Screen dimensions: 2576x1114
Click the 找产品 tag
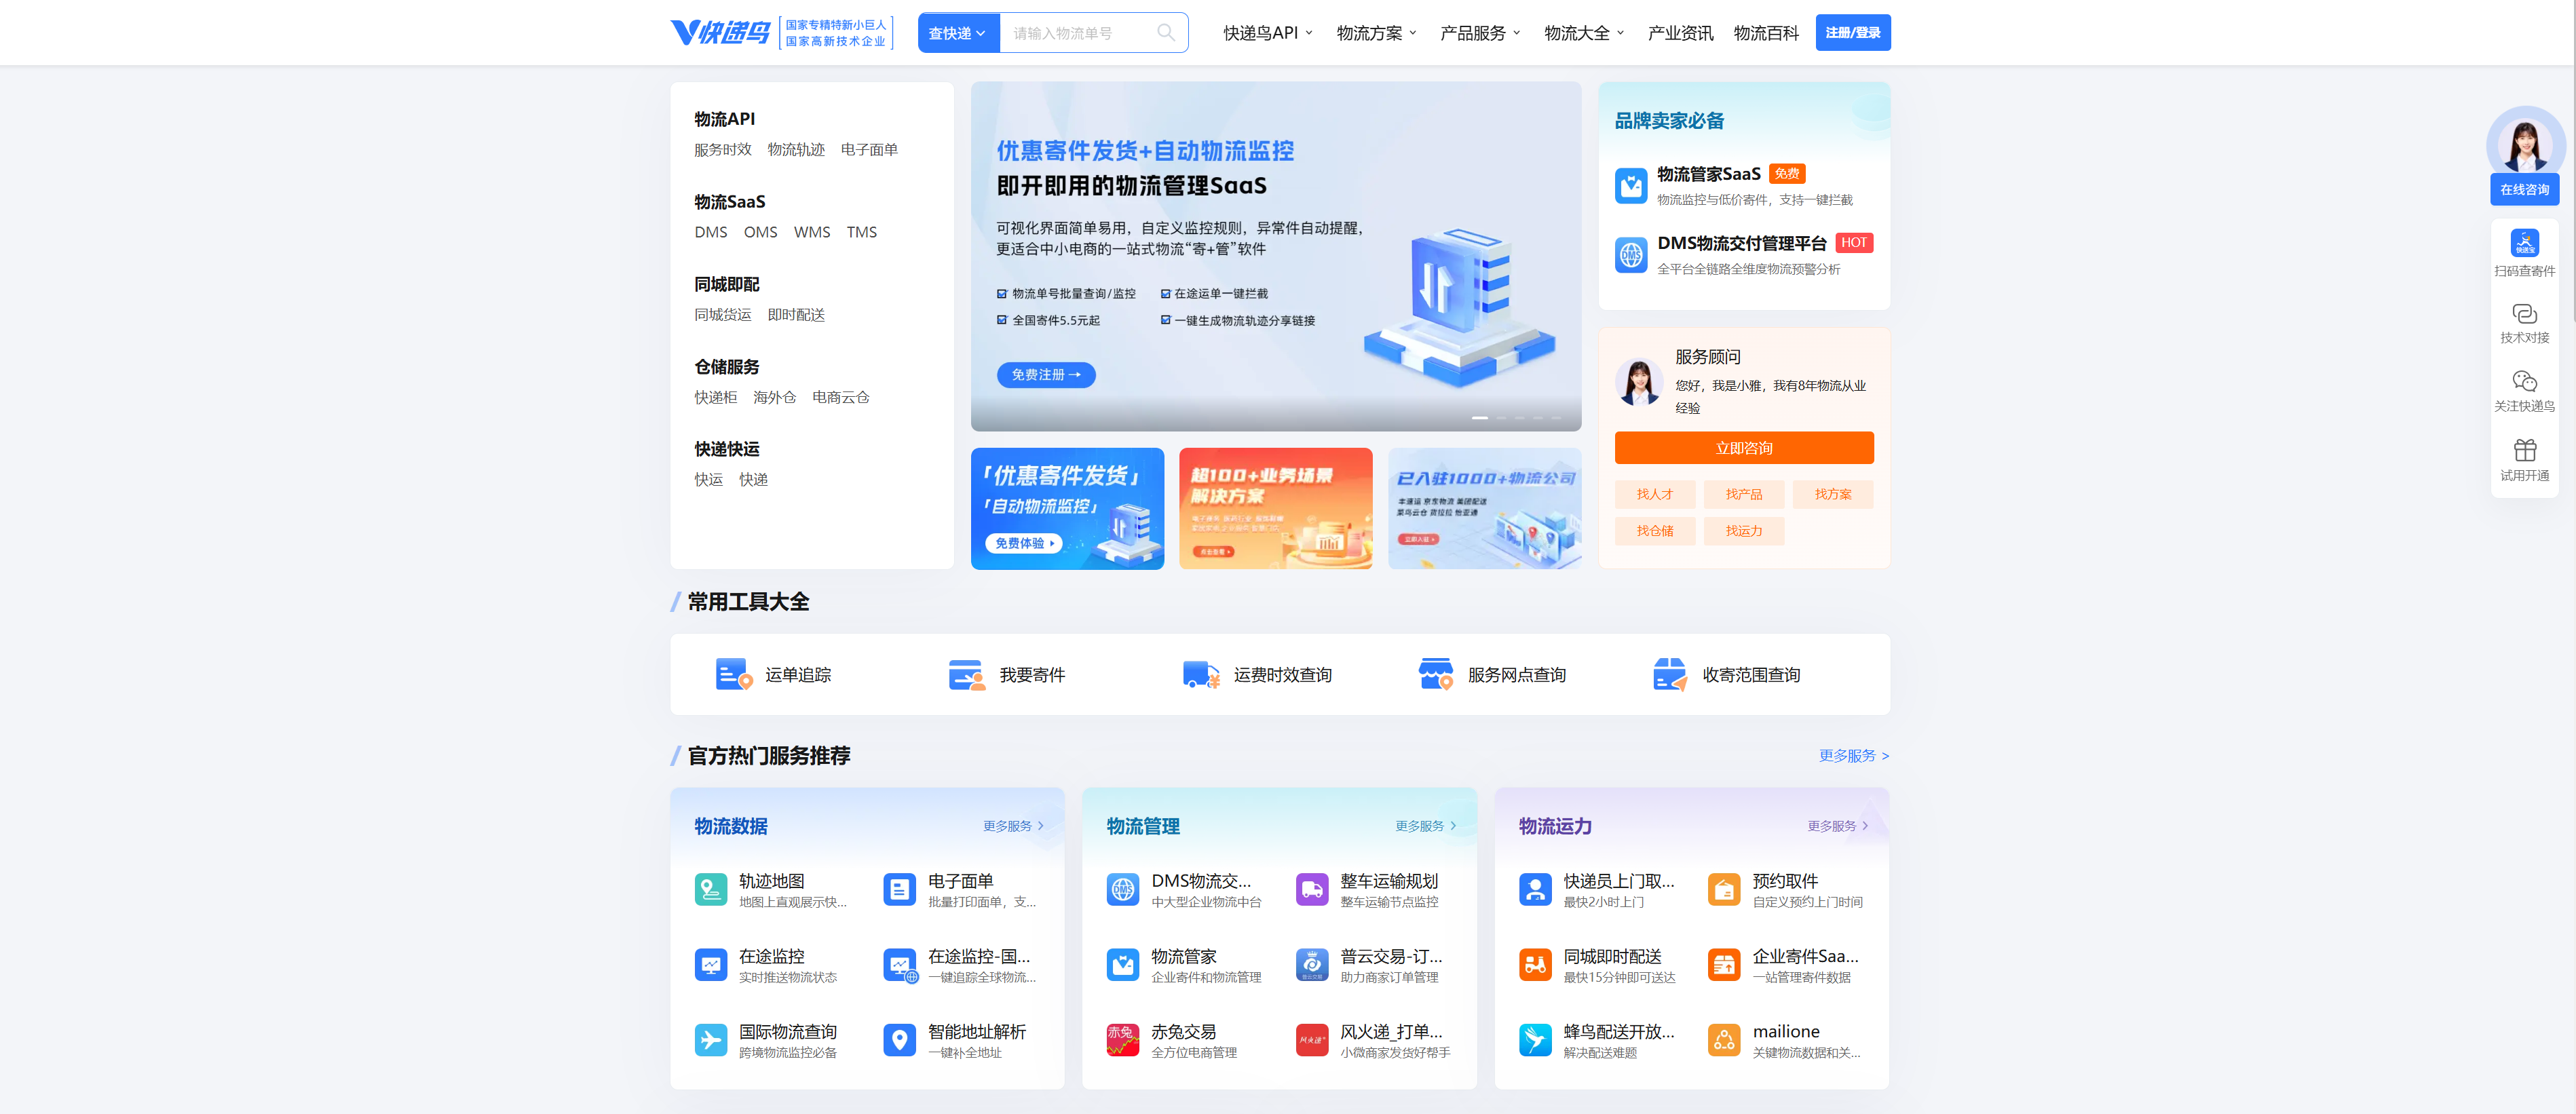1744,494
